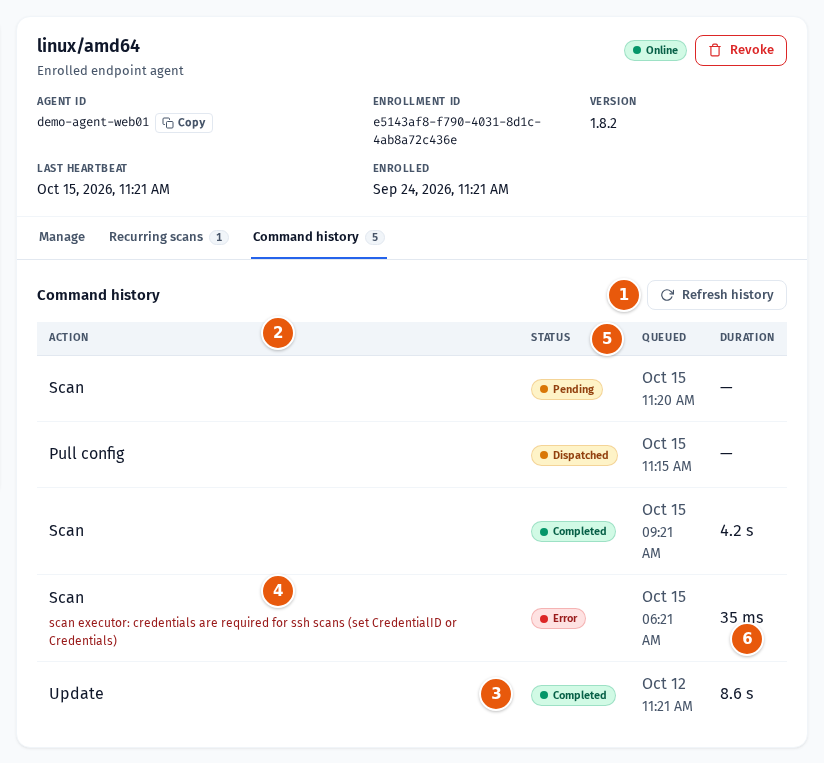The image size is (824, 763).
Task: Click the trash icon in Revoke
Action: coord(715,50)
